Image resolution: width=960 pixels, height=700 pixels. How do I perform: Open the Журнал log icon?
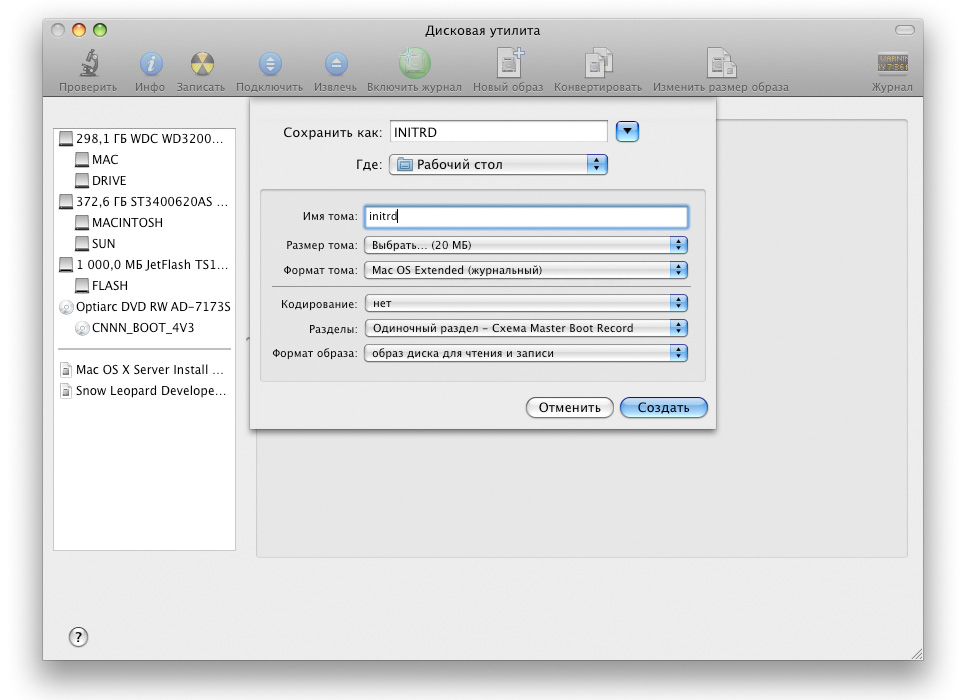[x=892, y=65]
